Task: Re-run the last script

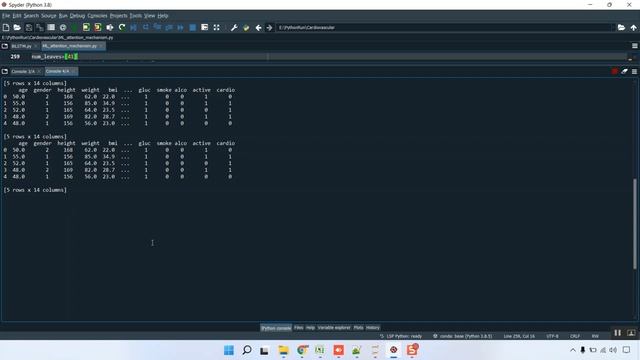Action: (x=122, y=27)
